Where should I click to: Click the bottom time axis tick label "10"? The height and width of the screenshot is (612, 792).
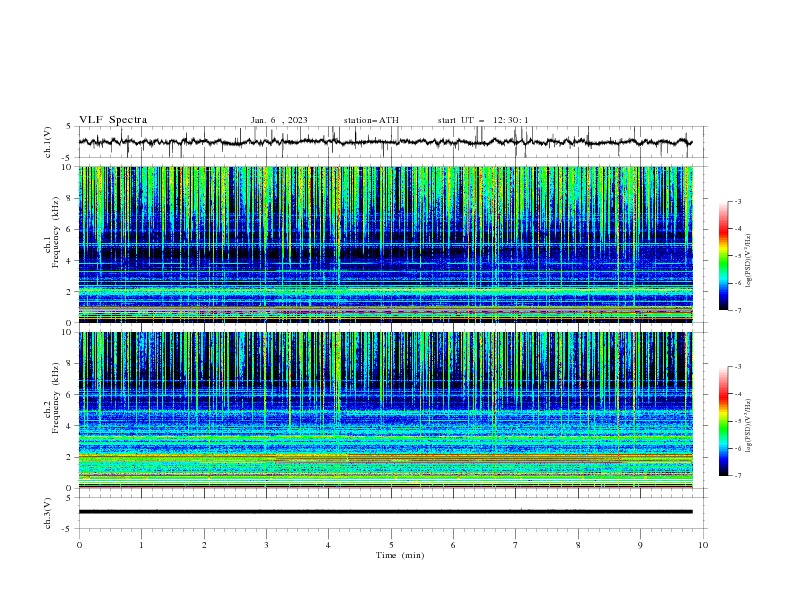[x=703, y=545]
